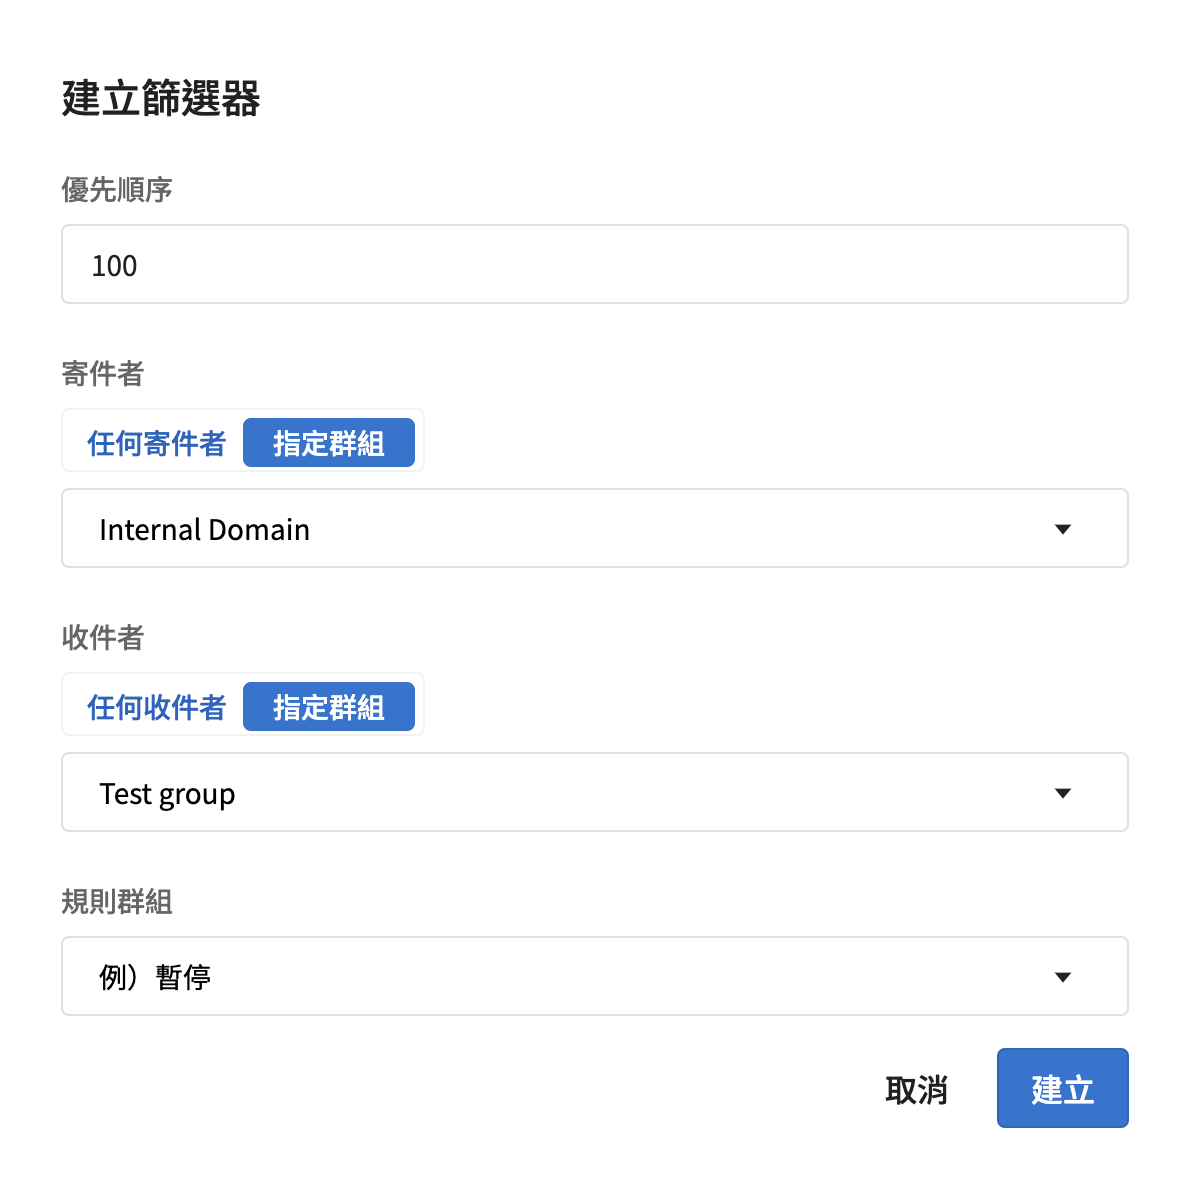
Task: Choose 指定群組 under 收件者
Action: [329, 707]
